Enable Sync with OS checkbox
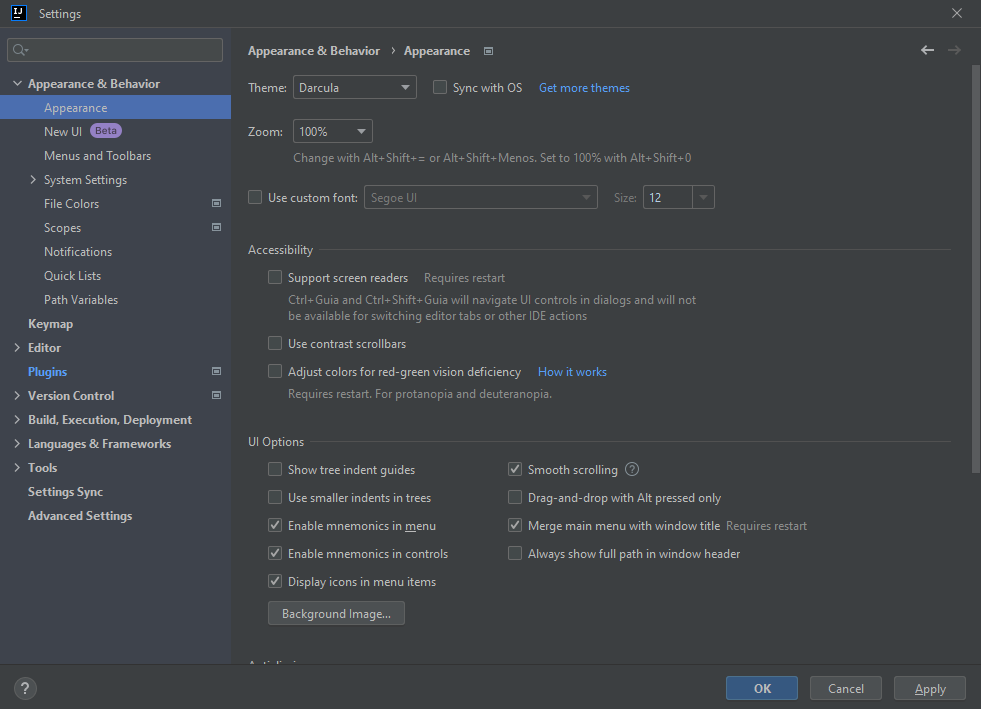 point(440,88)
